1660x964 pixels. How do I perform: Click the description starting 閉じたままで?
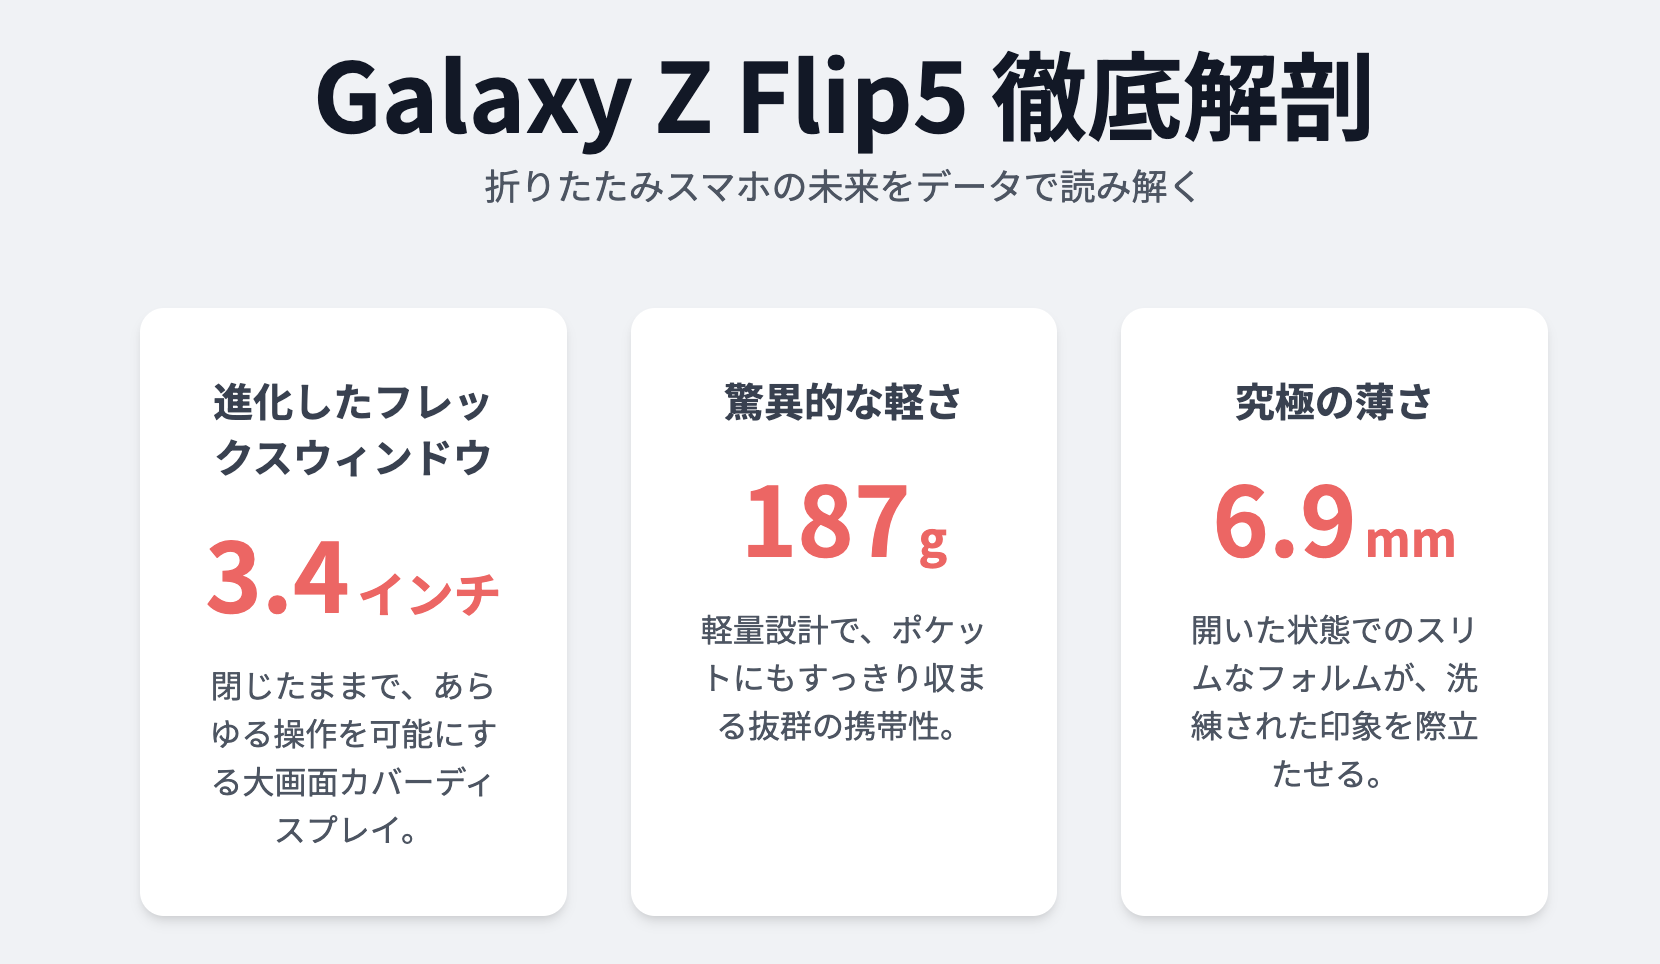353,758
